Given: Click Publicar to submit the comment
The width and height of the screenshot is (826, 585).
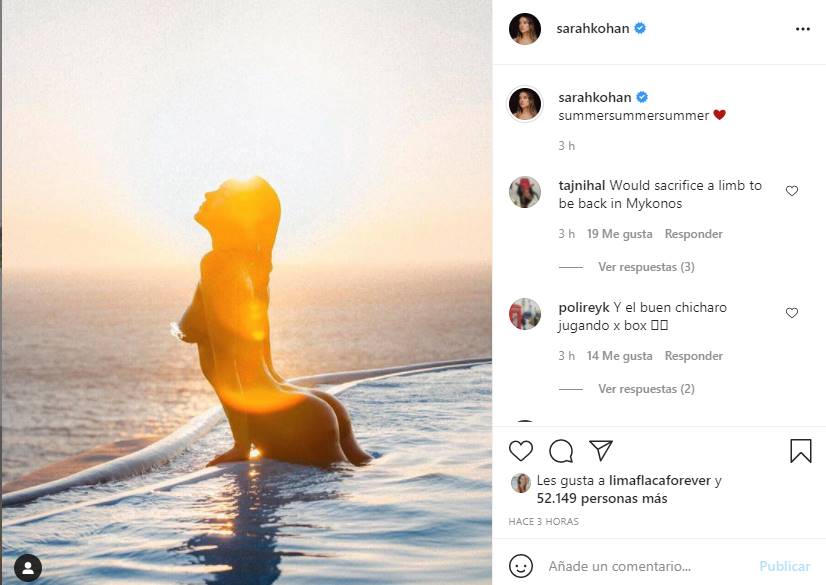Looking at the screenshot, I should tap(787, 565).
